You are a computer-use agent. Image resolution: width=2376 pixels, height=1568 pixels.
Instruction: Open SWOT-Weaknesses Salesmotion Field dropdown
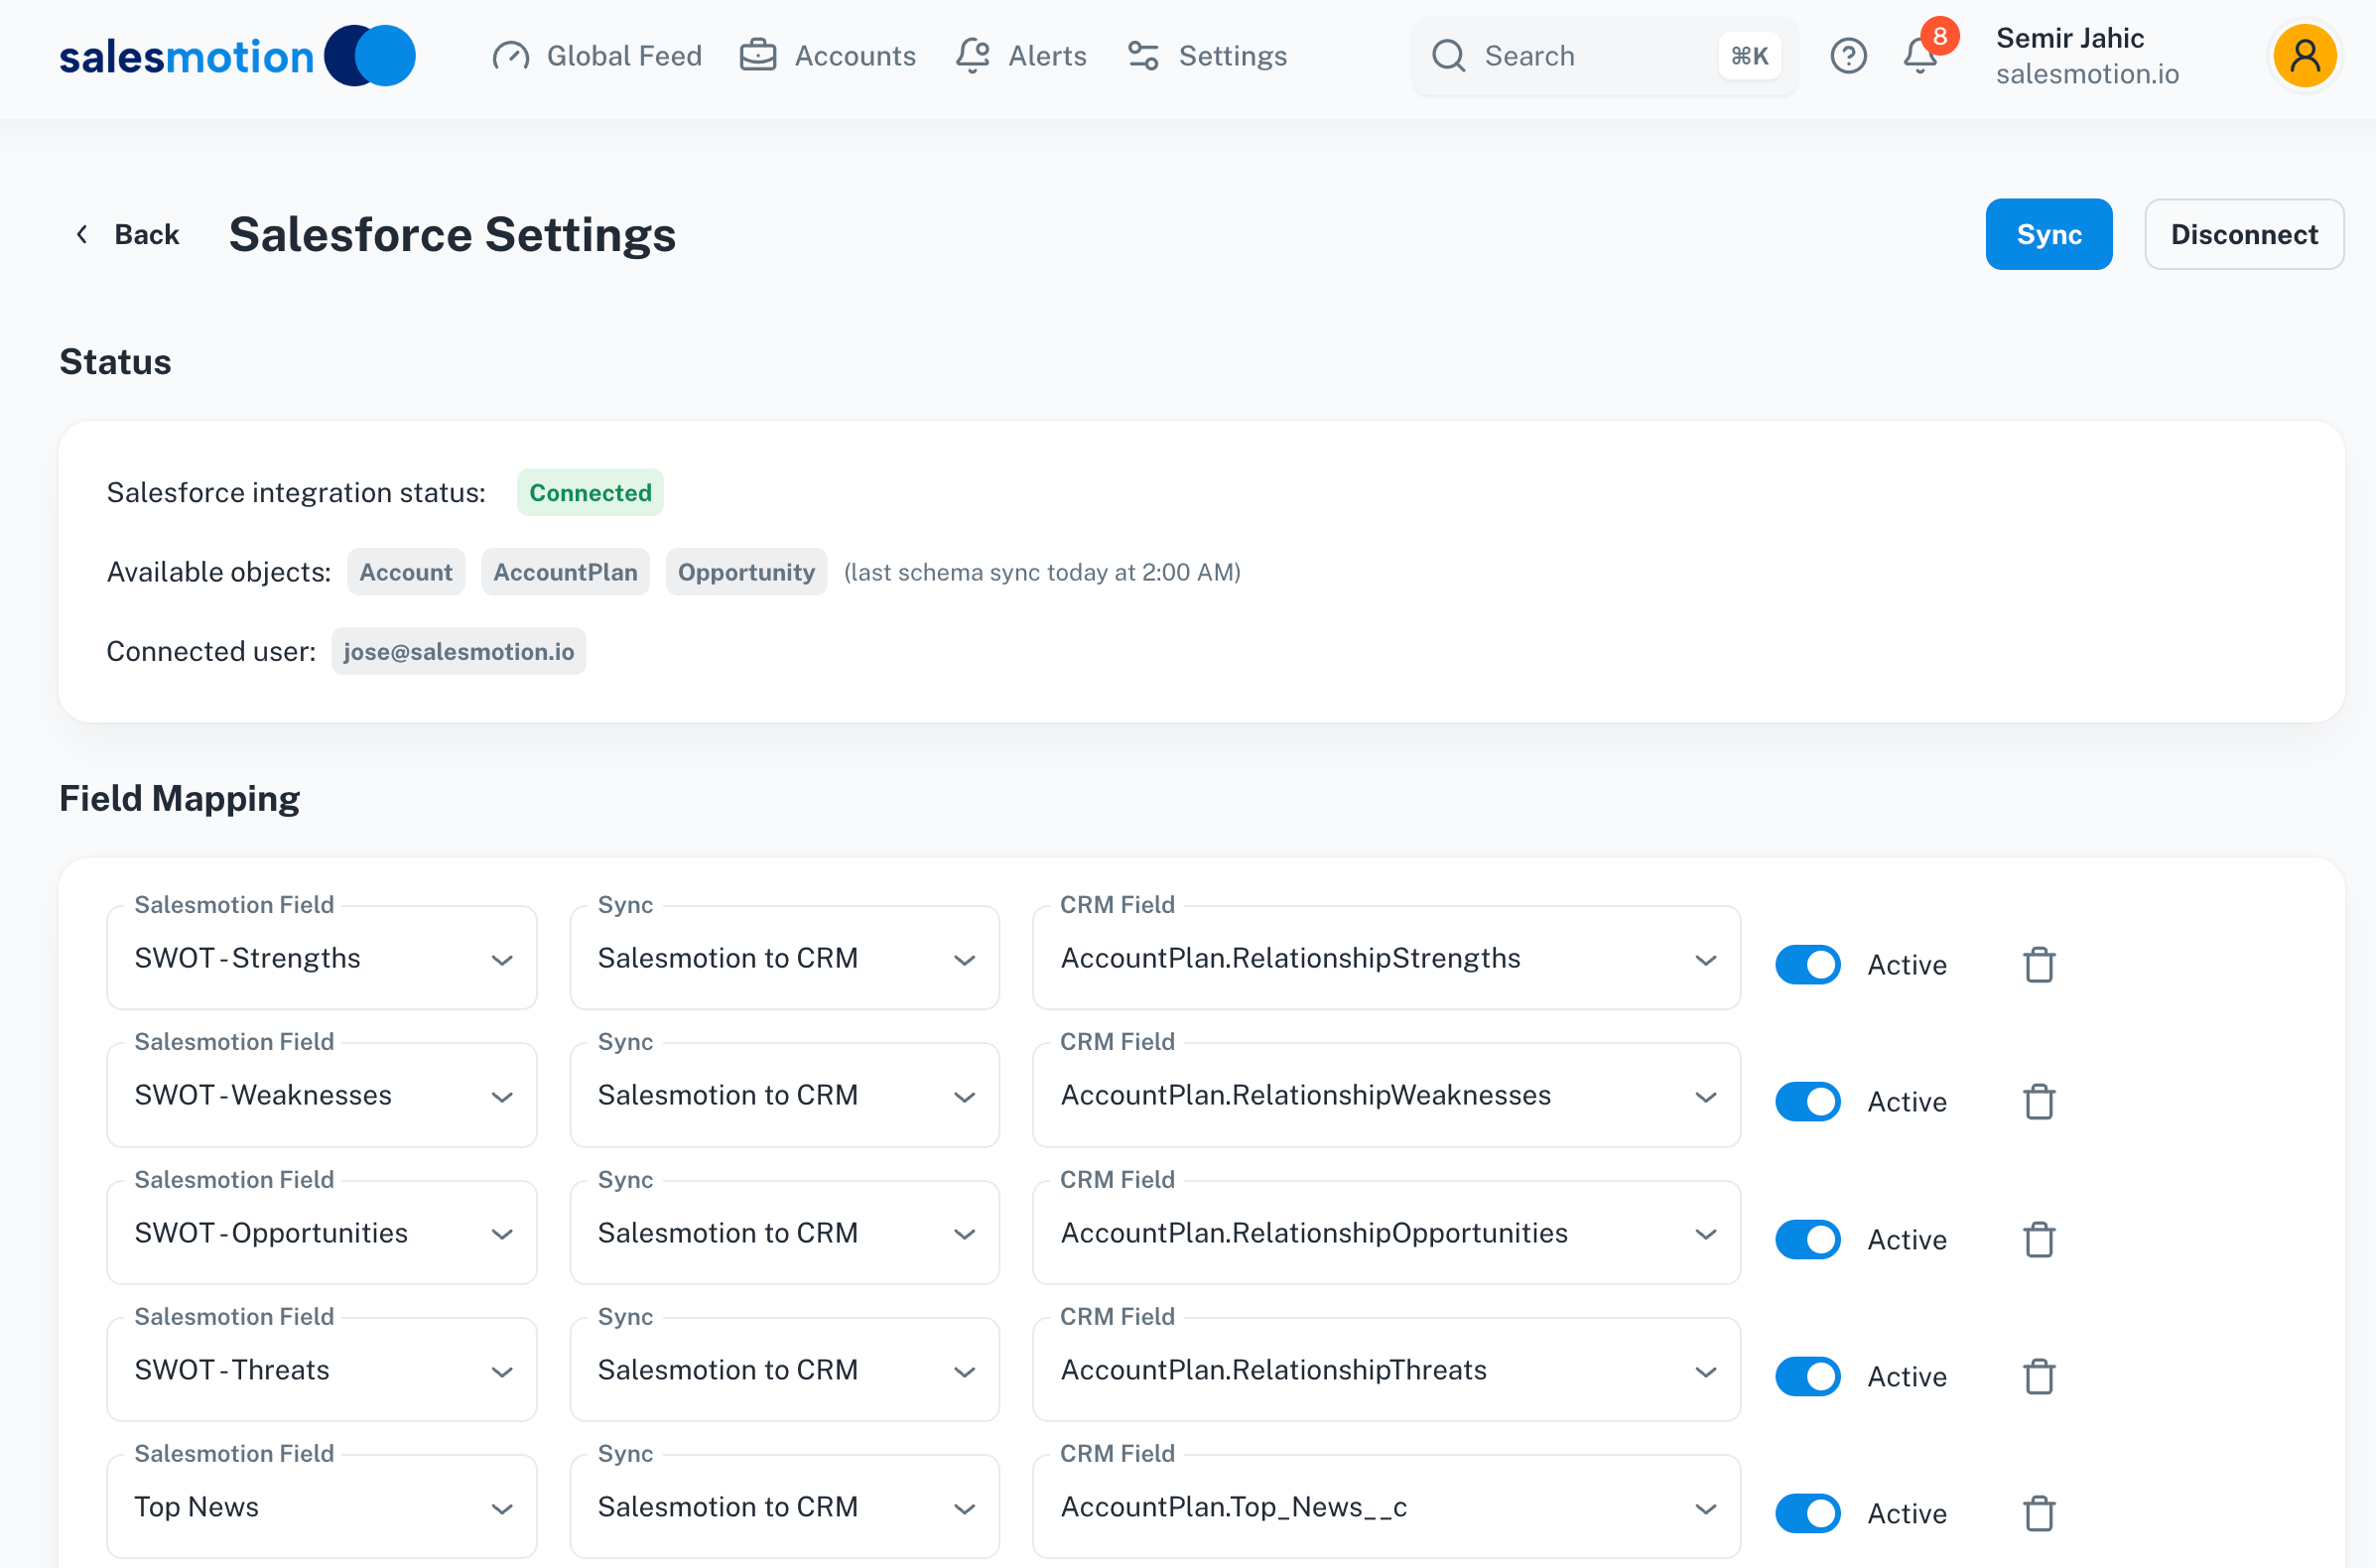click(322, 1095)
